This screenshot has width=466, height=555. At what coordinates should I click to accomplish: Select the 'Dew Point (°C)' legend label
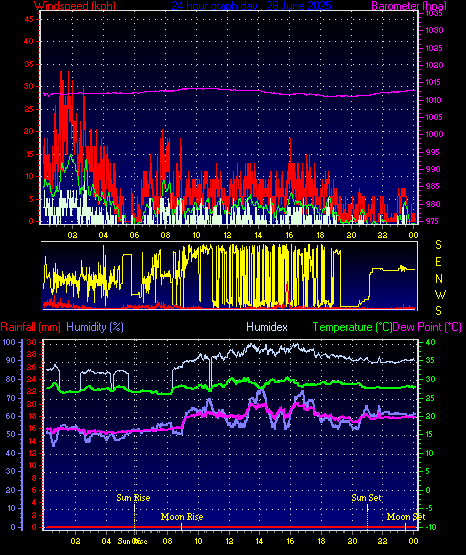(427, 327)
